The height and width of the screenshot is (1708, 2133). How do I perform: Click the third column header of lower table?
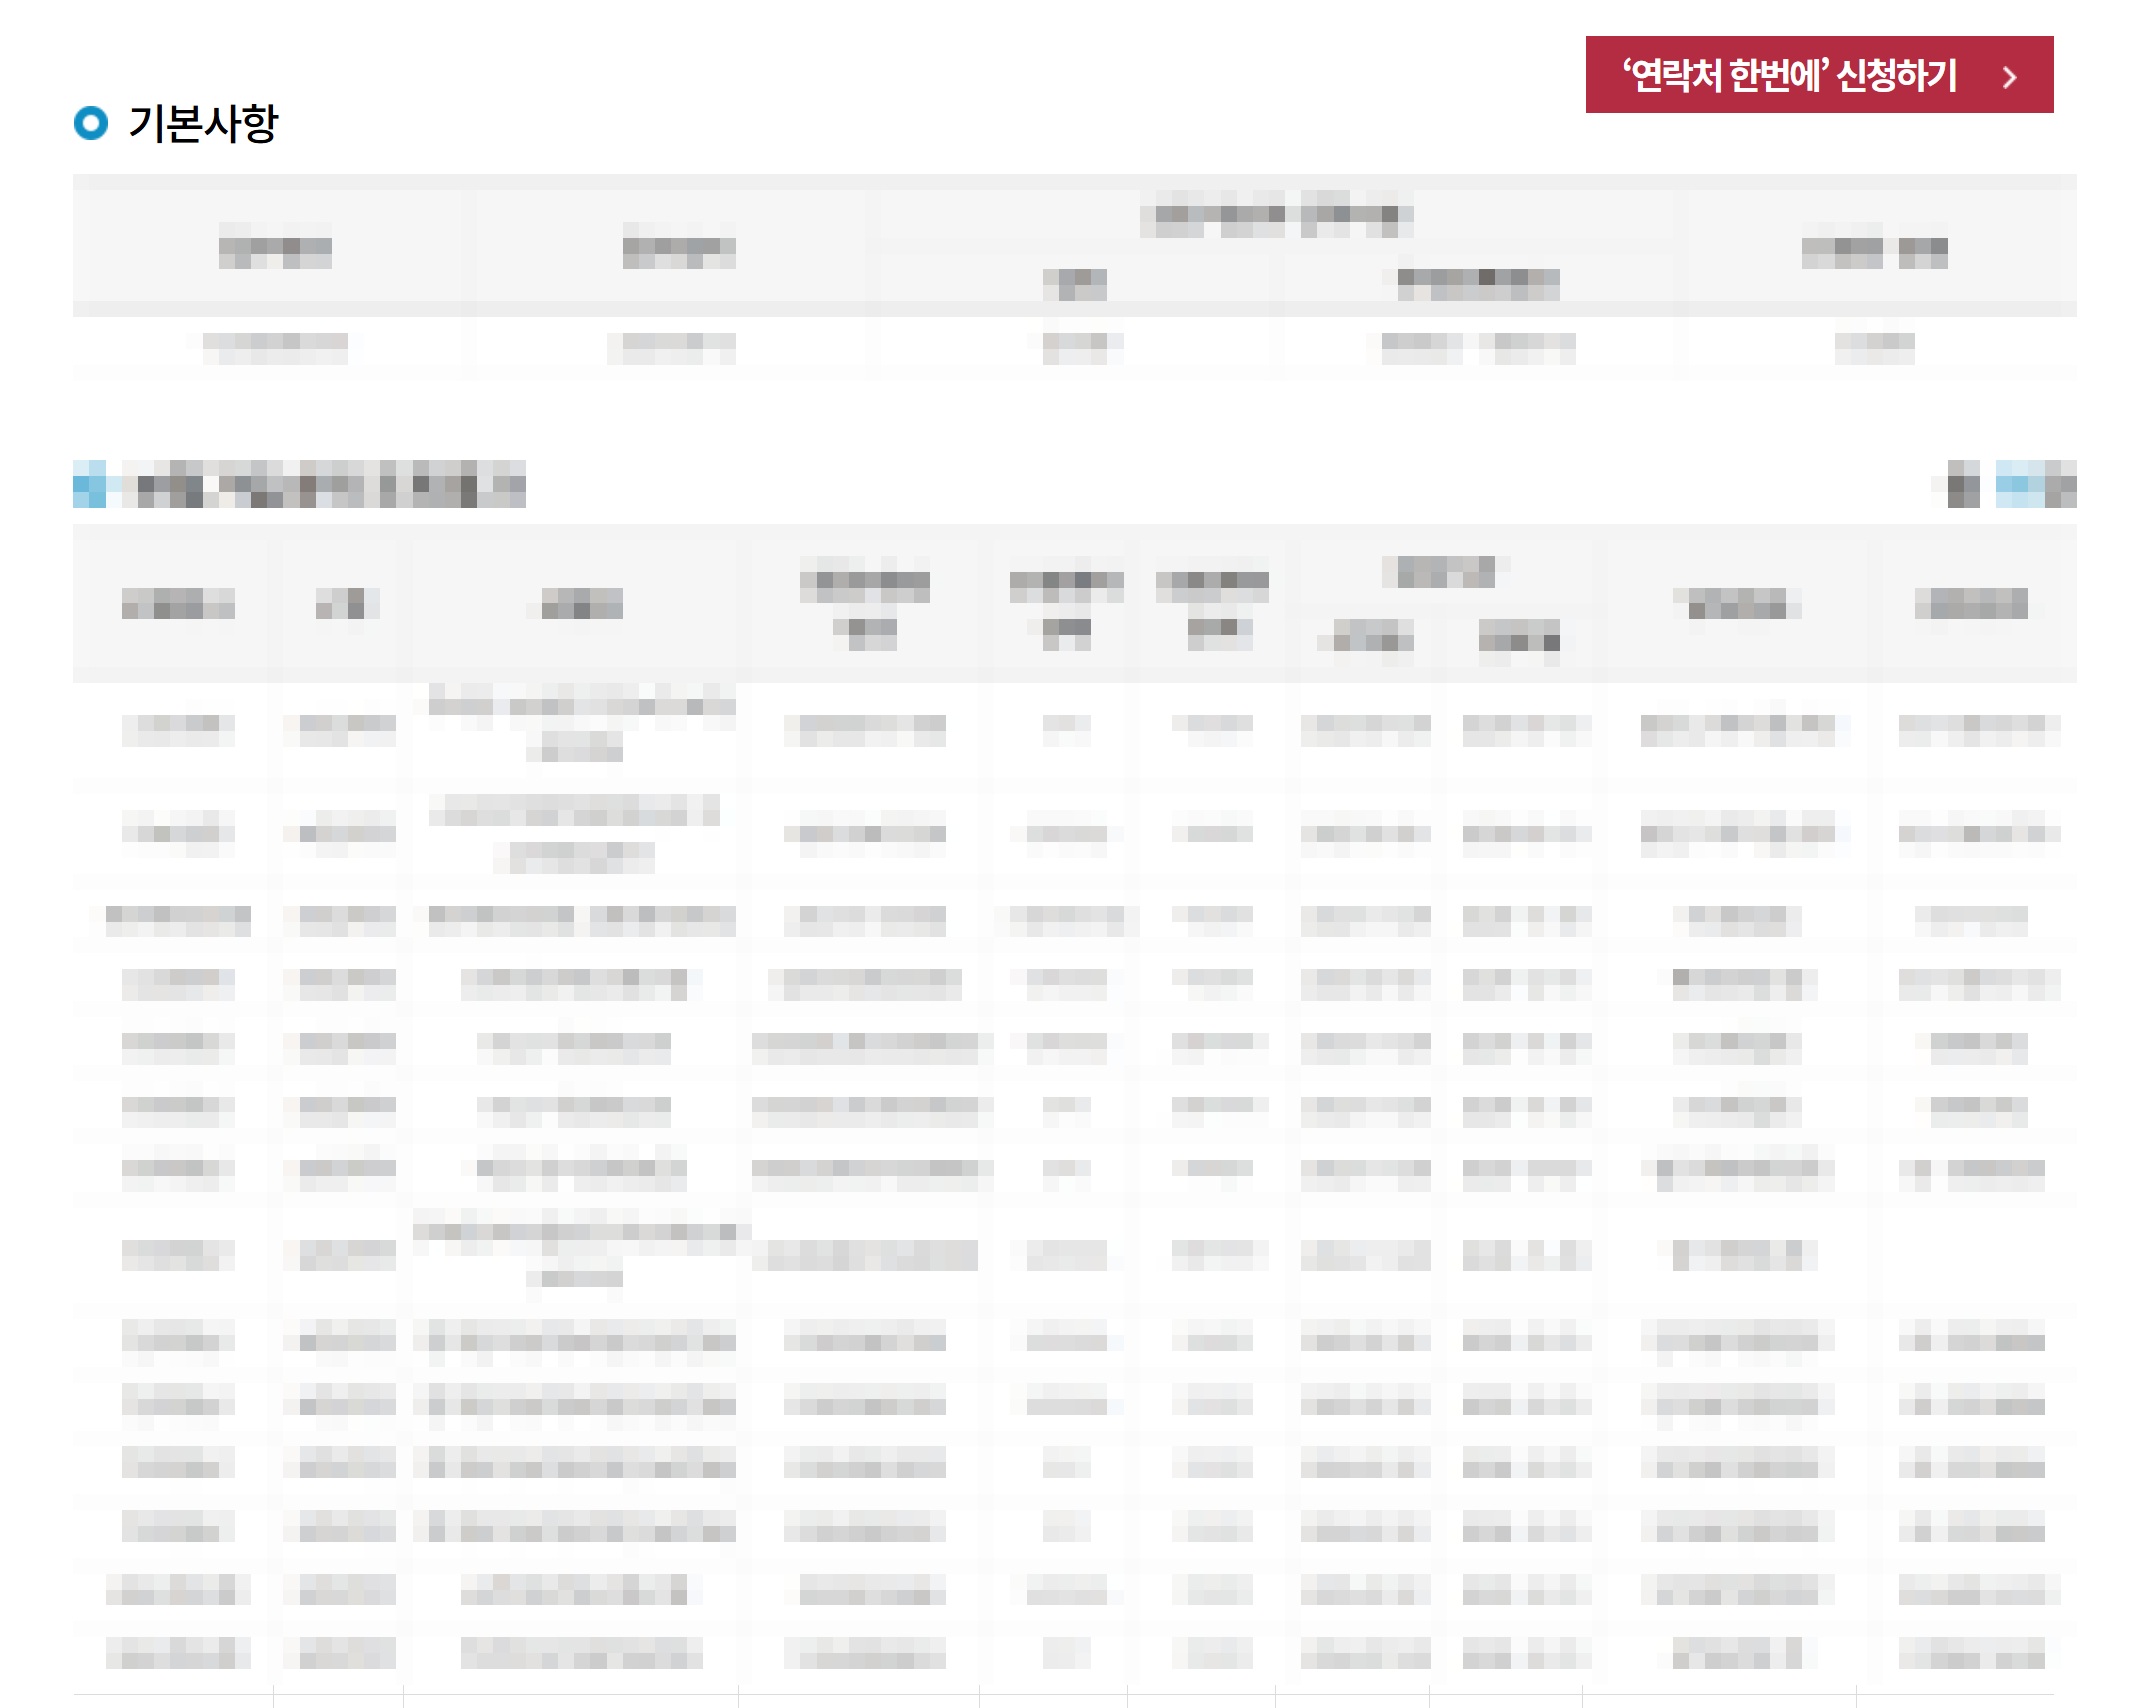581,604
